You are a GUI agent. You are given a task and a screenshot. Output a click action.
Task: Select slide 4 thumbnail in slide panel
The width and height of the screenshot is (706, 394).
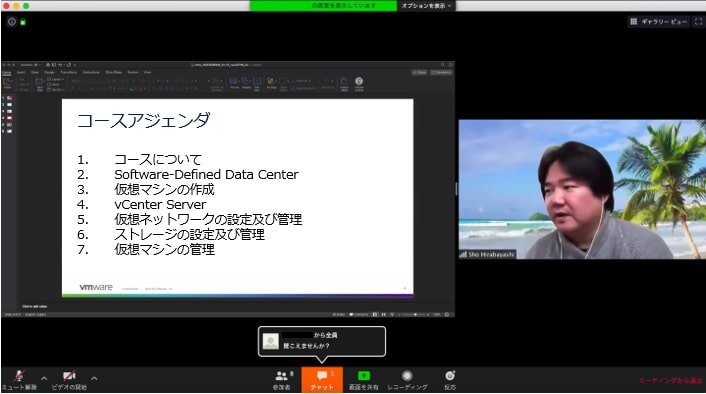(x=9, y=118)
